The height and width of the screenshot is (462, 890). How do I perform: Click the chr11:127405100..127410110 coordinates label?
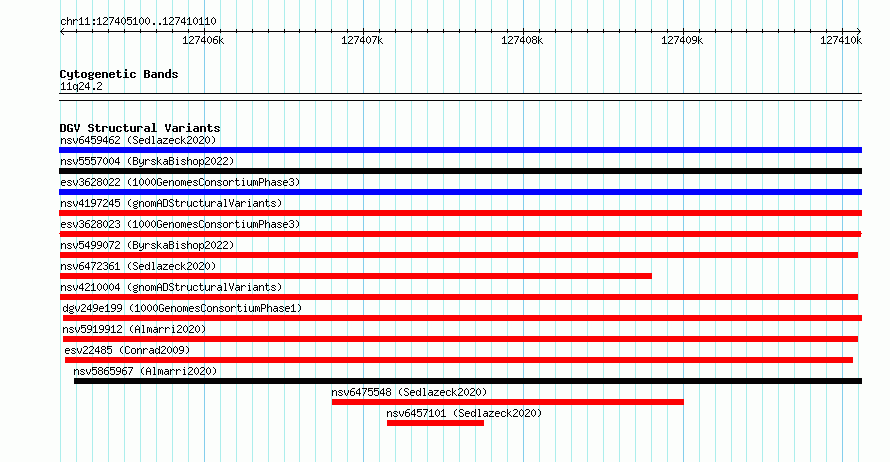138,22
